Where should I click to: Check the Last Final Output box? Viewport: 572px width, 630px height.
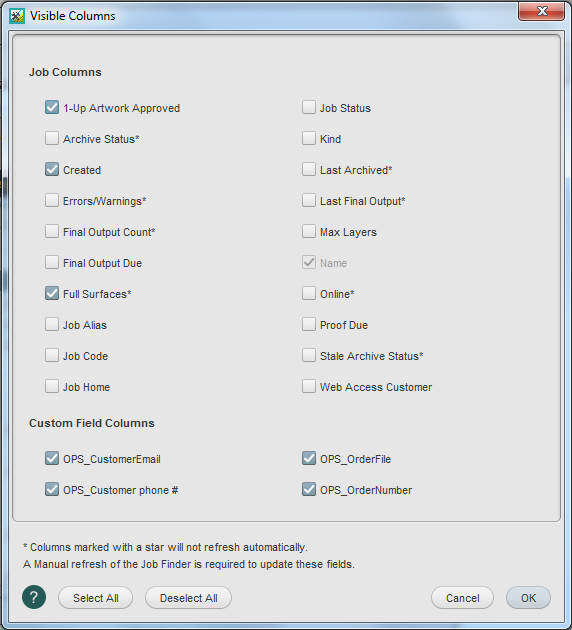click(309, 200)
